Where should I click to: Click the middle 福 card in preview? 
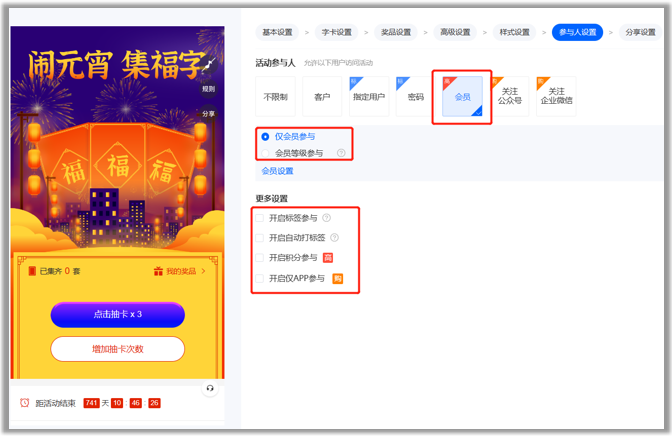(x=118, y=166)
